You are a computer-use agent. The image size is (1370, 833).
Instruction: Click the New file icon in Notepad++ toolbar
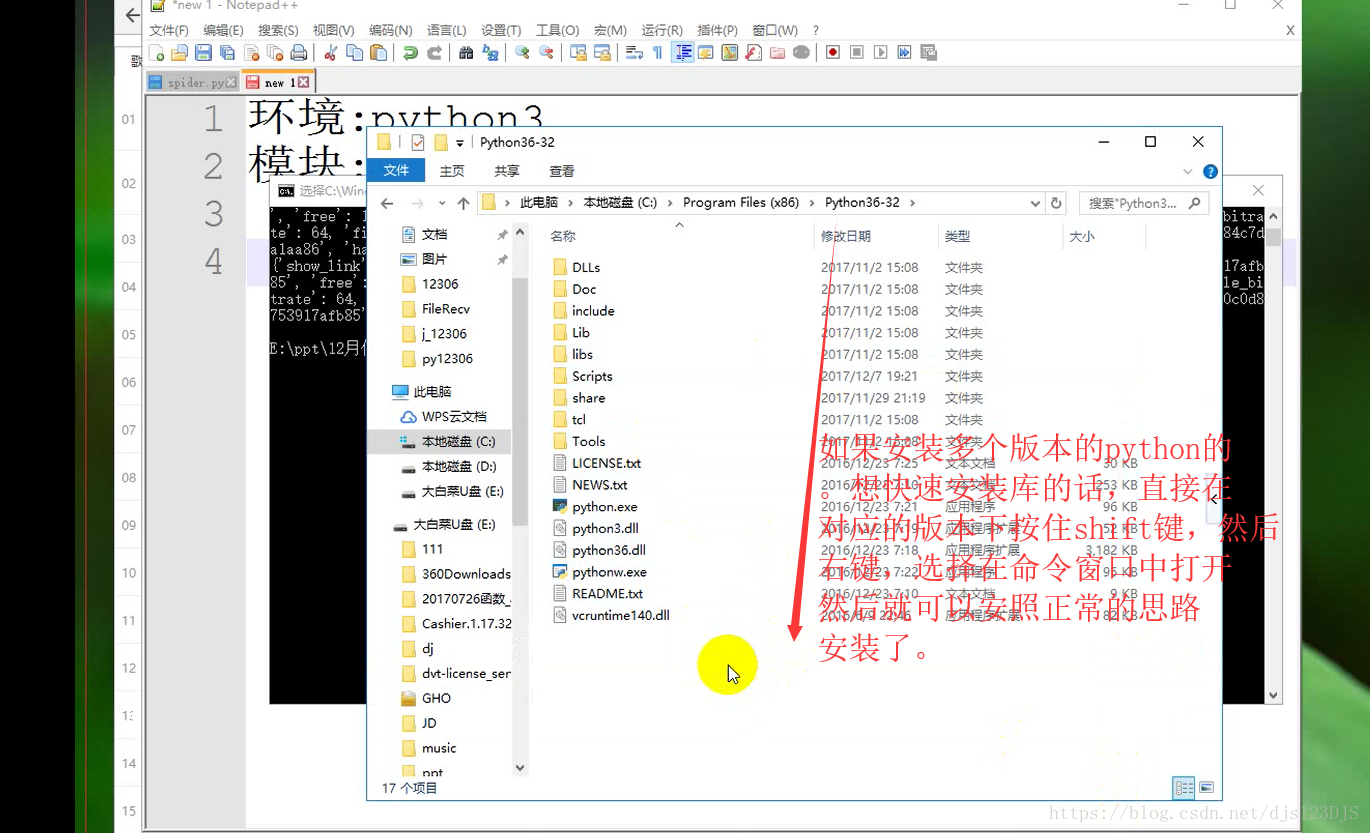point(157,53)
